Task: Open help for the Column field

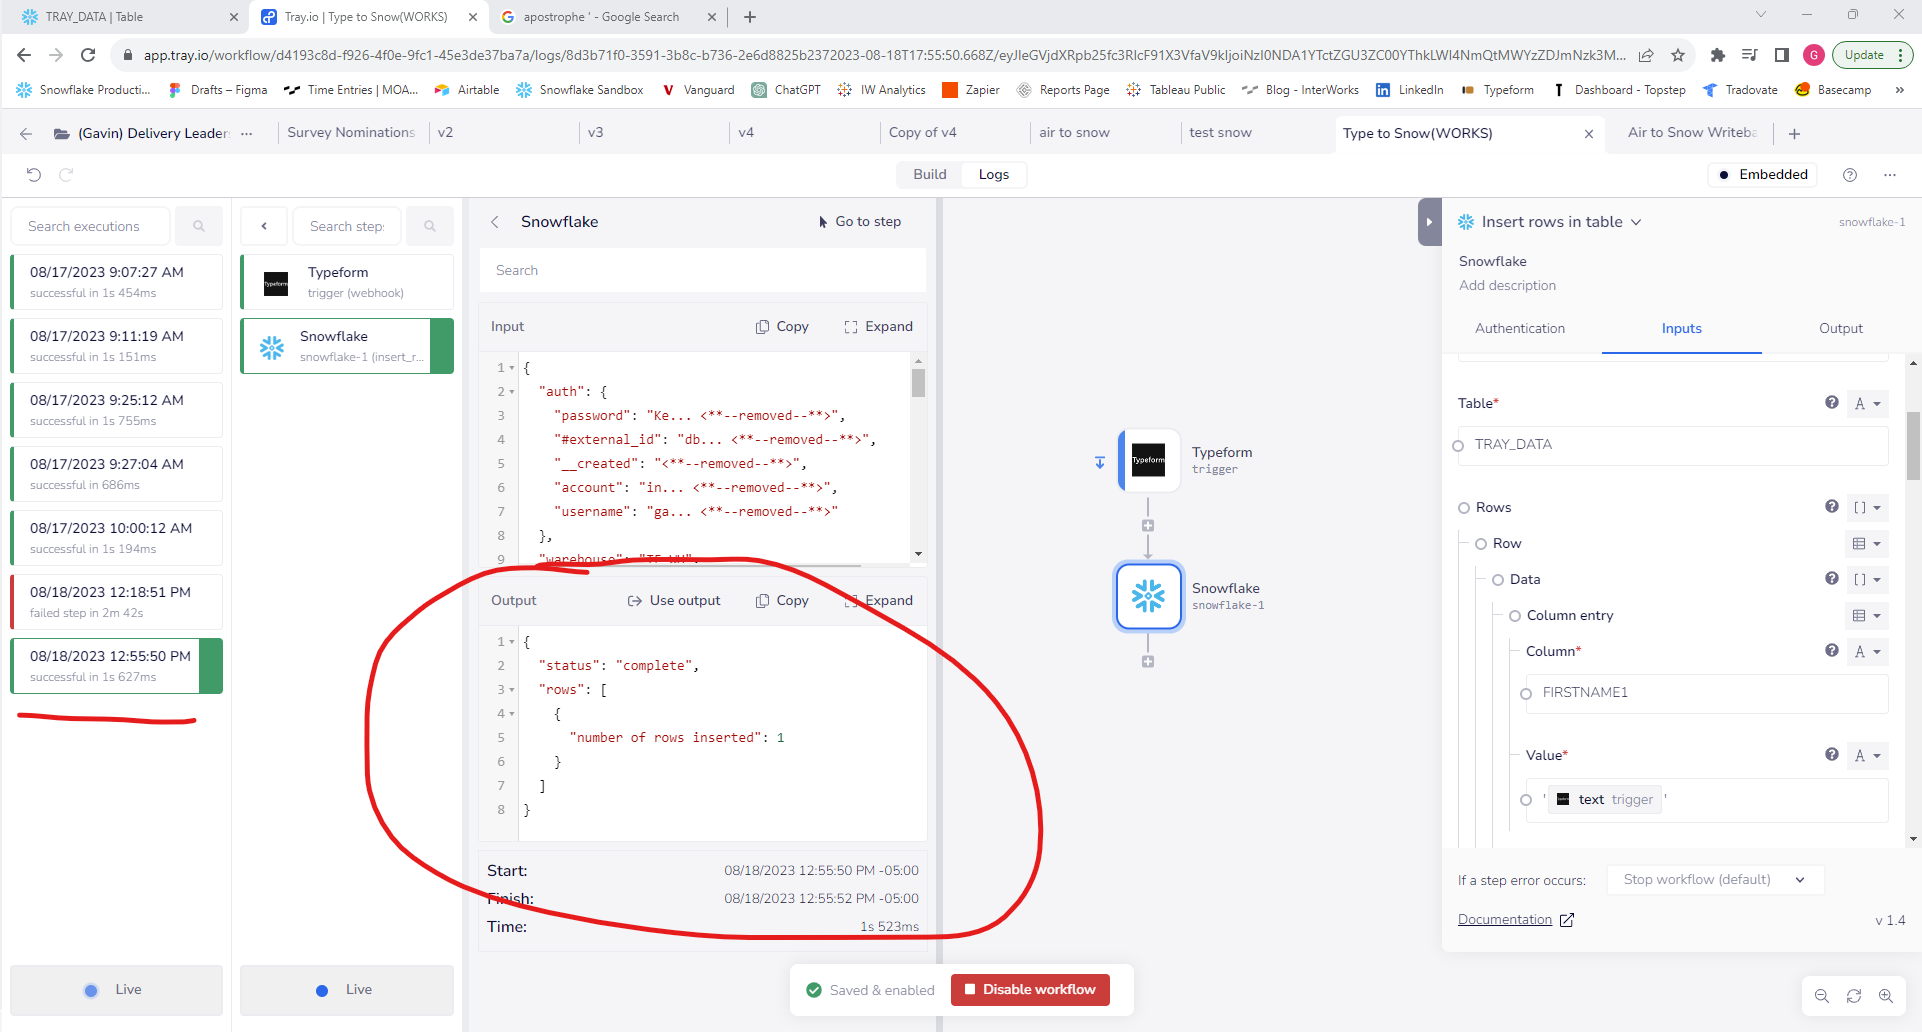Action: 1832,650
